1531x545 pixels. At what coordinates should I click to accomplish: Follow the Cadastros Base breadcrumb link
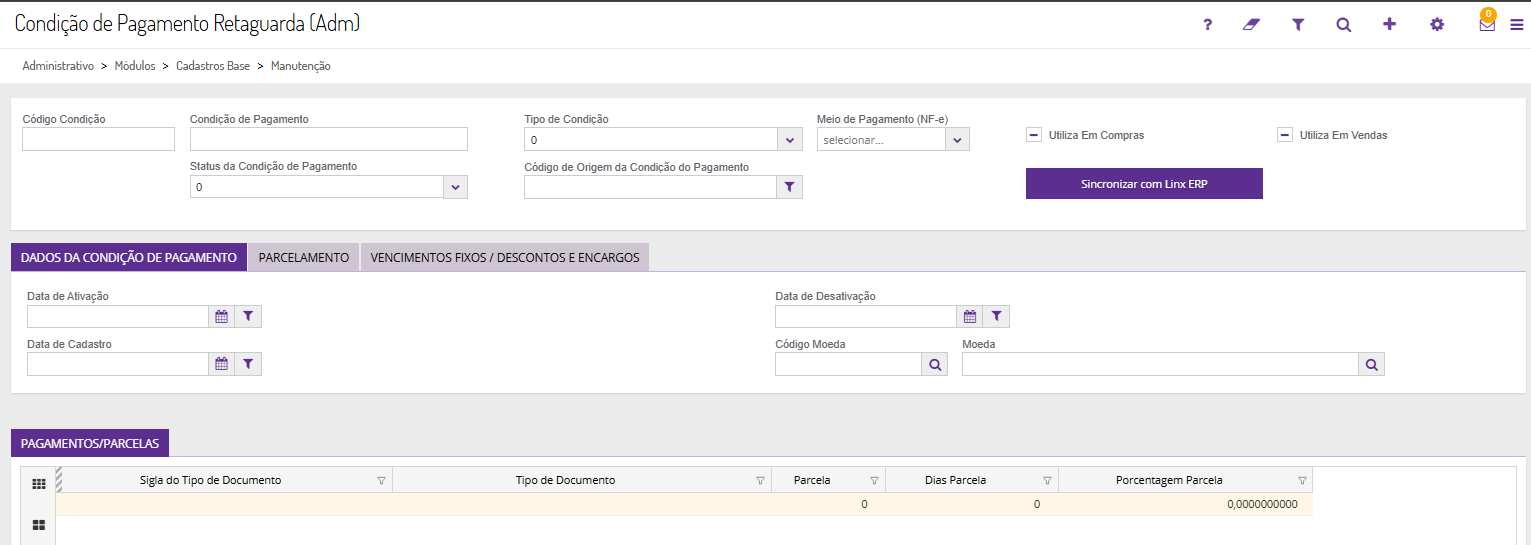point(212,66)
